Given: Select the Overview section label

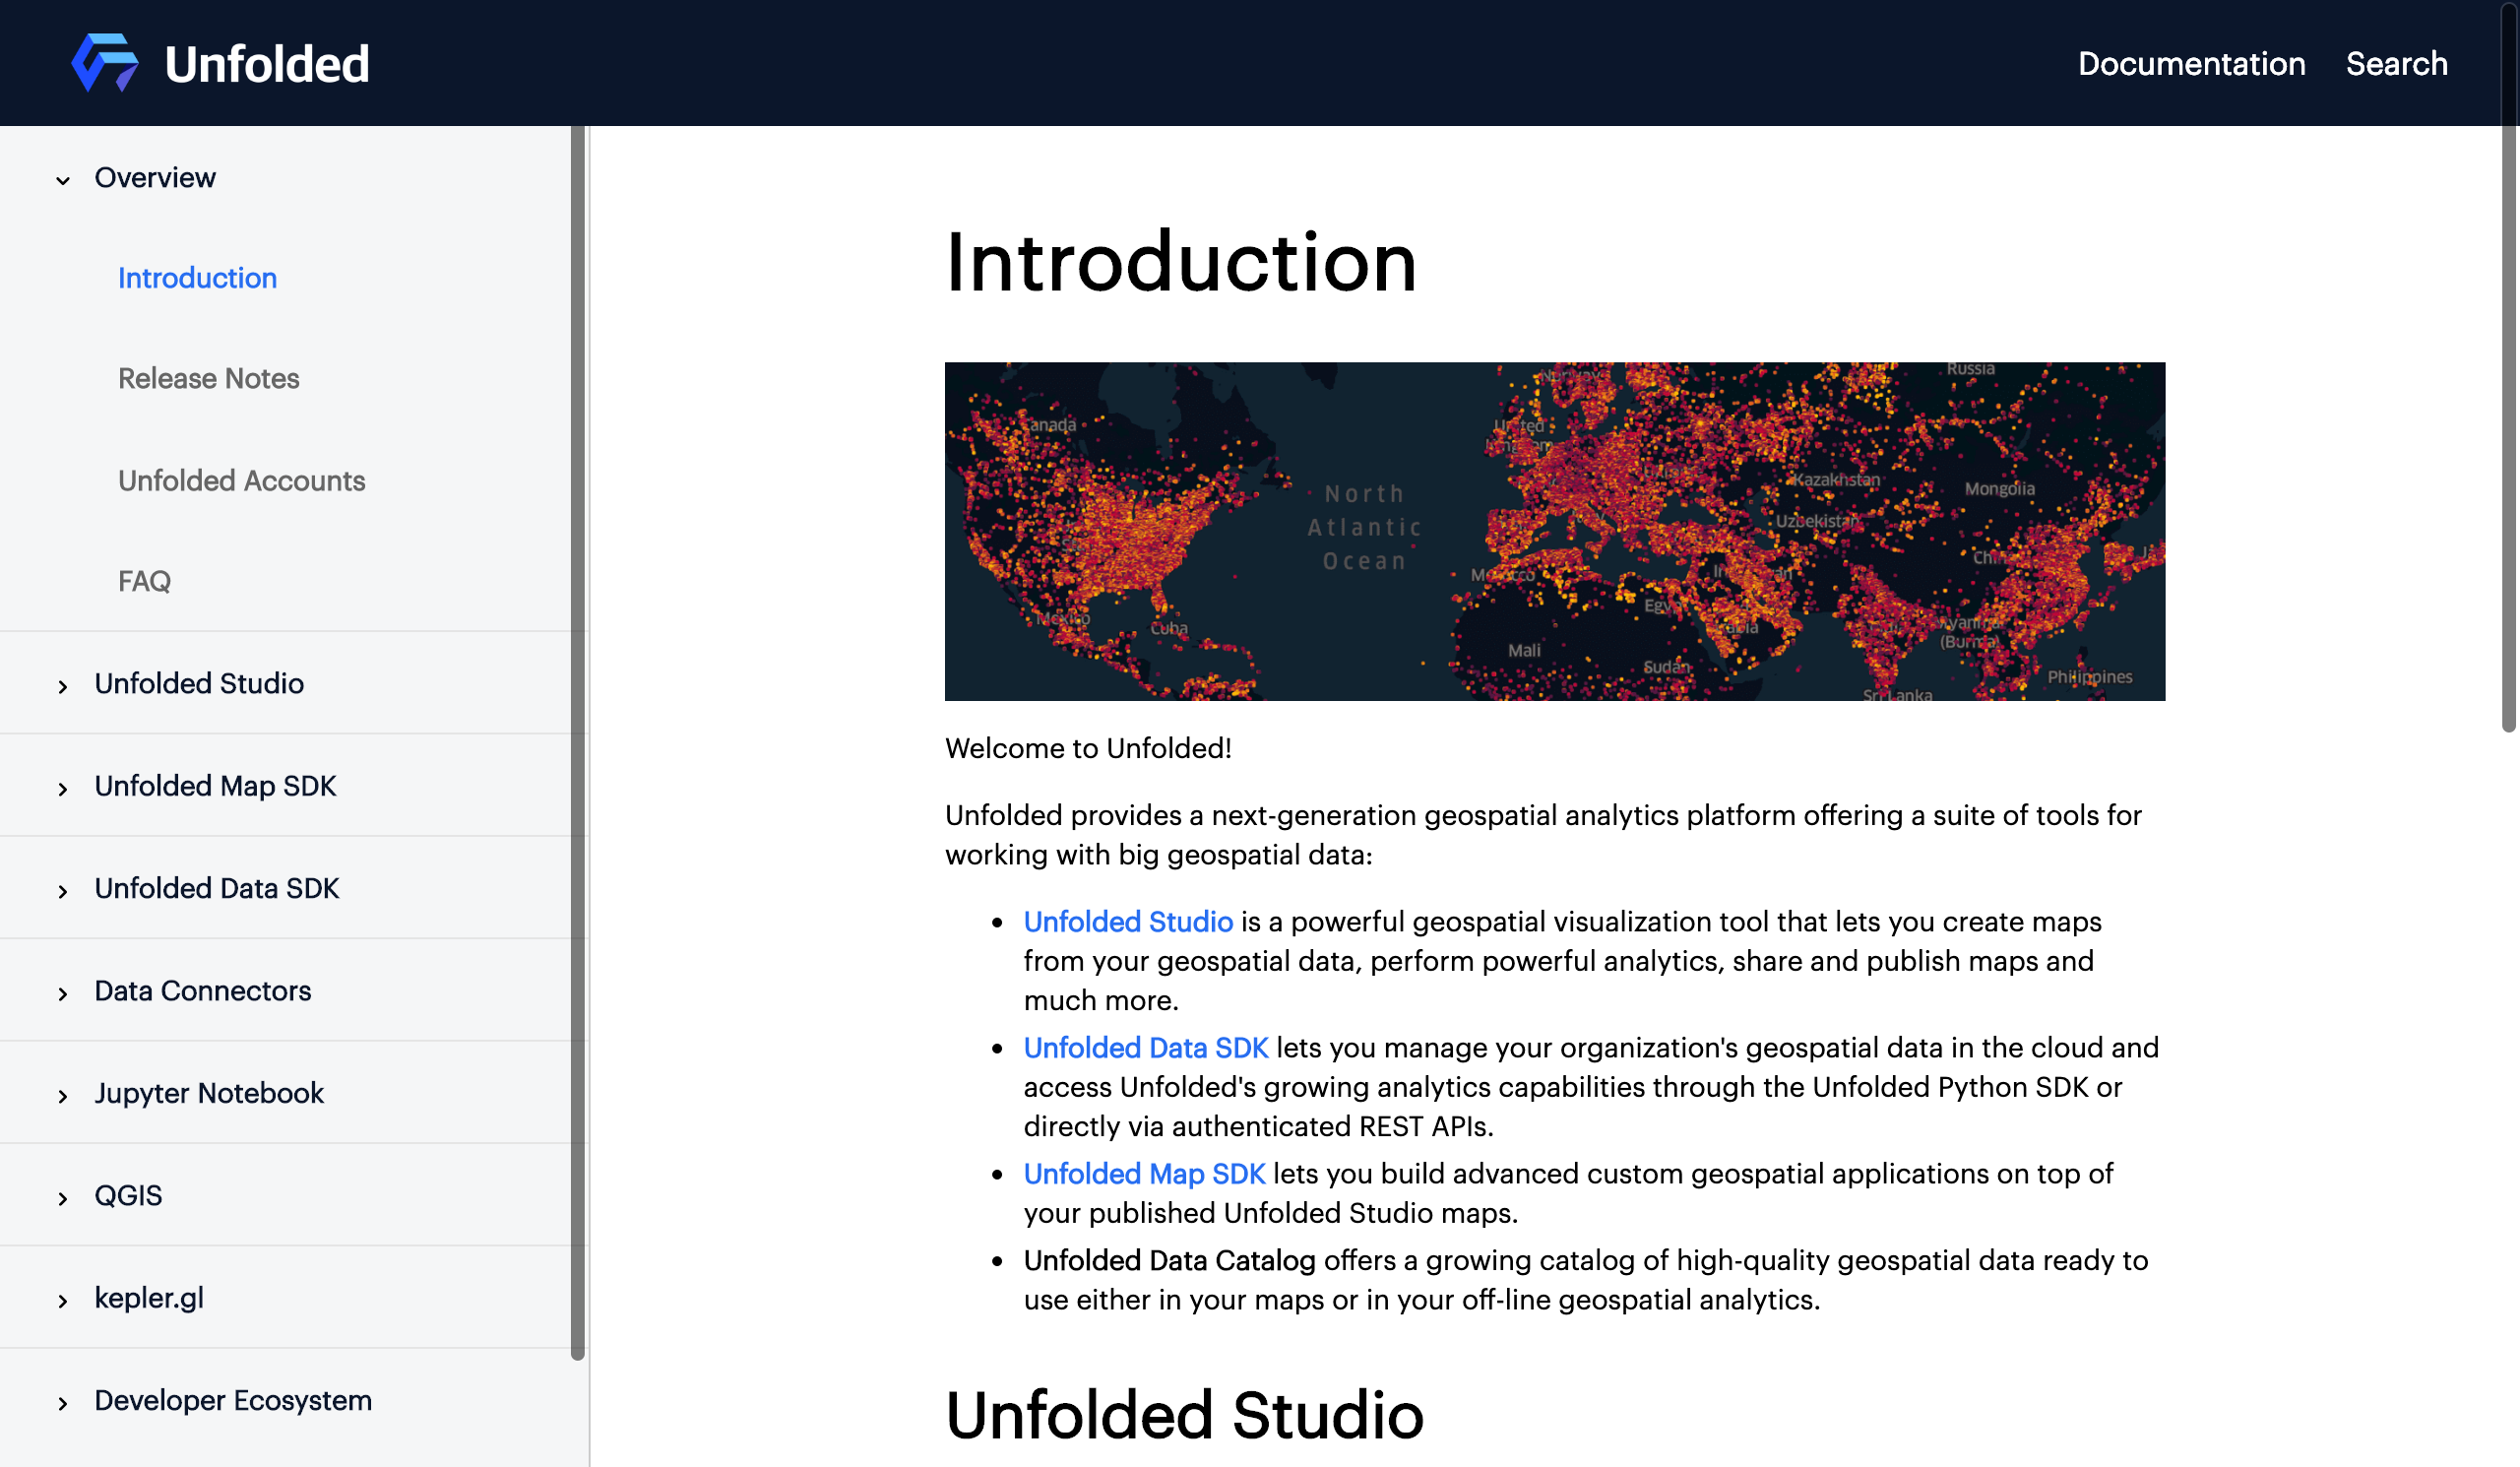Looking at the screenshot, I should click(x=155, y=178).
